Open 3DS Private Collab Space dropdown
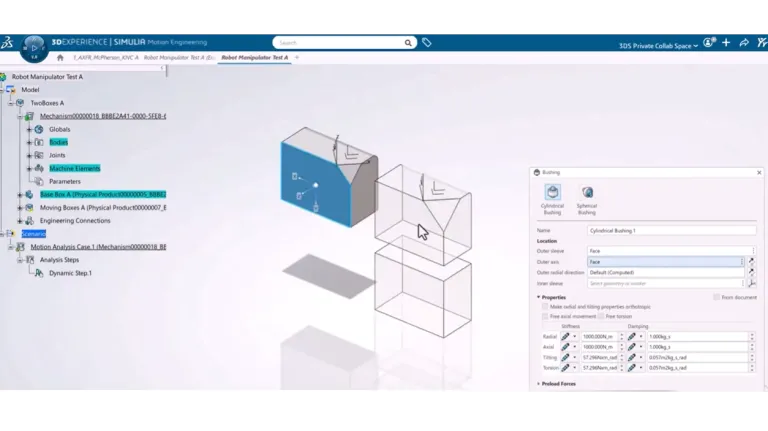768x431 pixels. pyautogui.click(x=658, y=46)
